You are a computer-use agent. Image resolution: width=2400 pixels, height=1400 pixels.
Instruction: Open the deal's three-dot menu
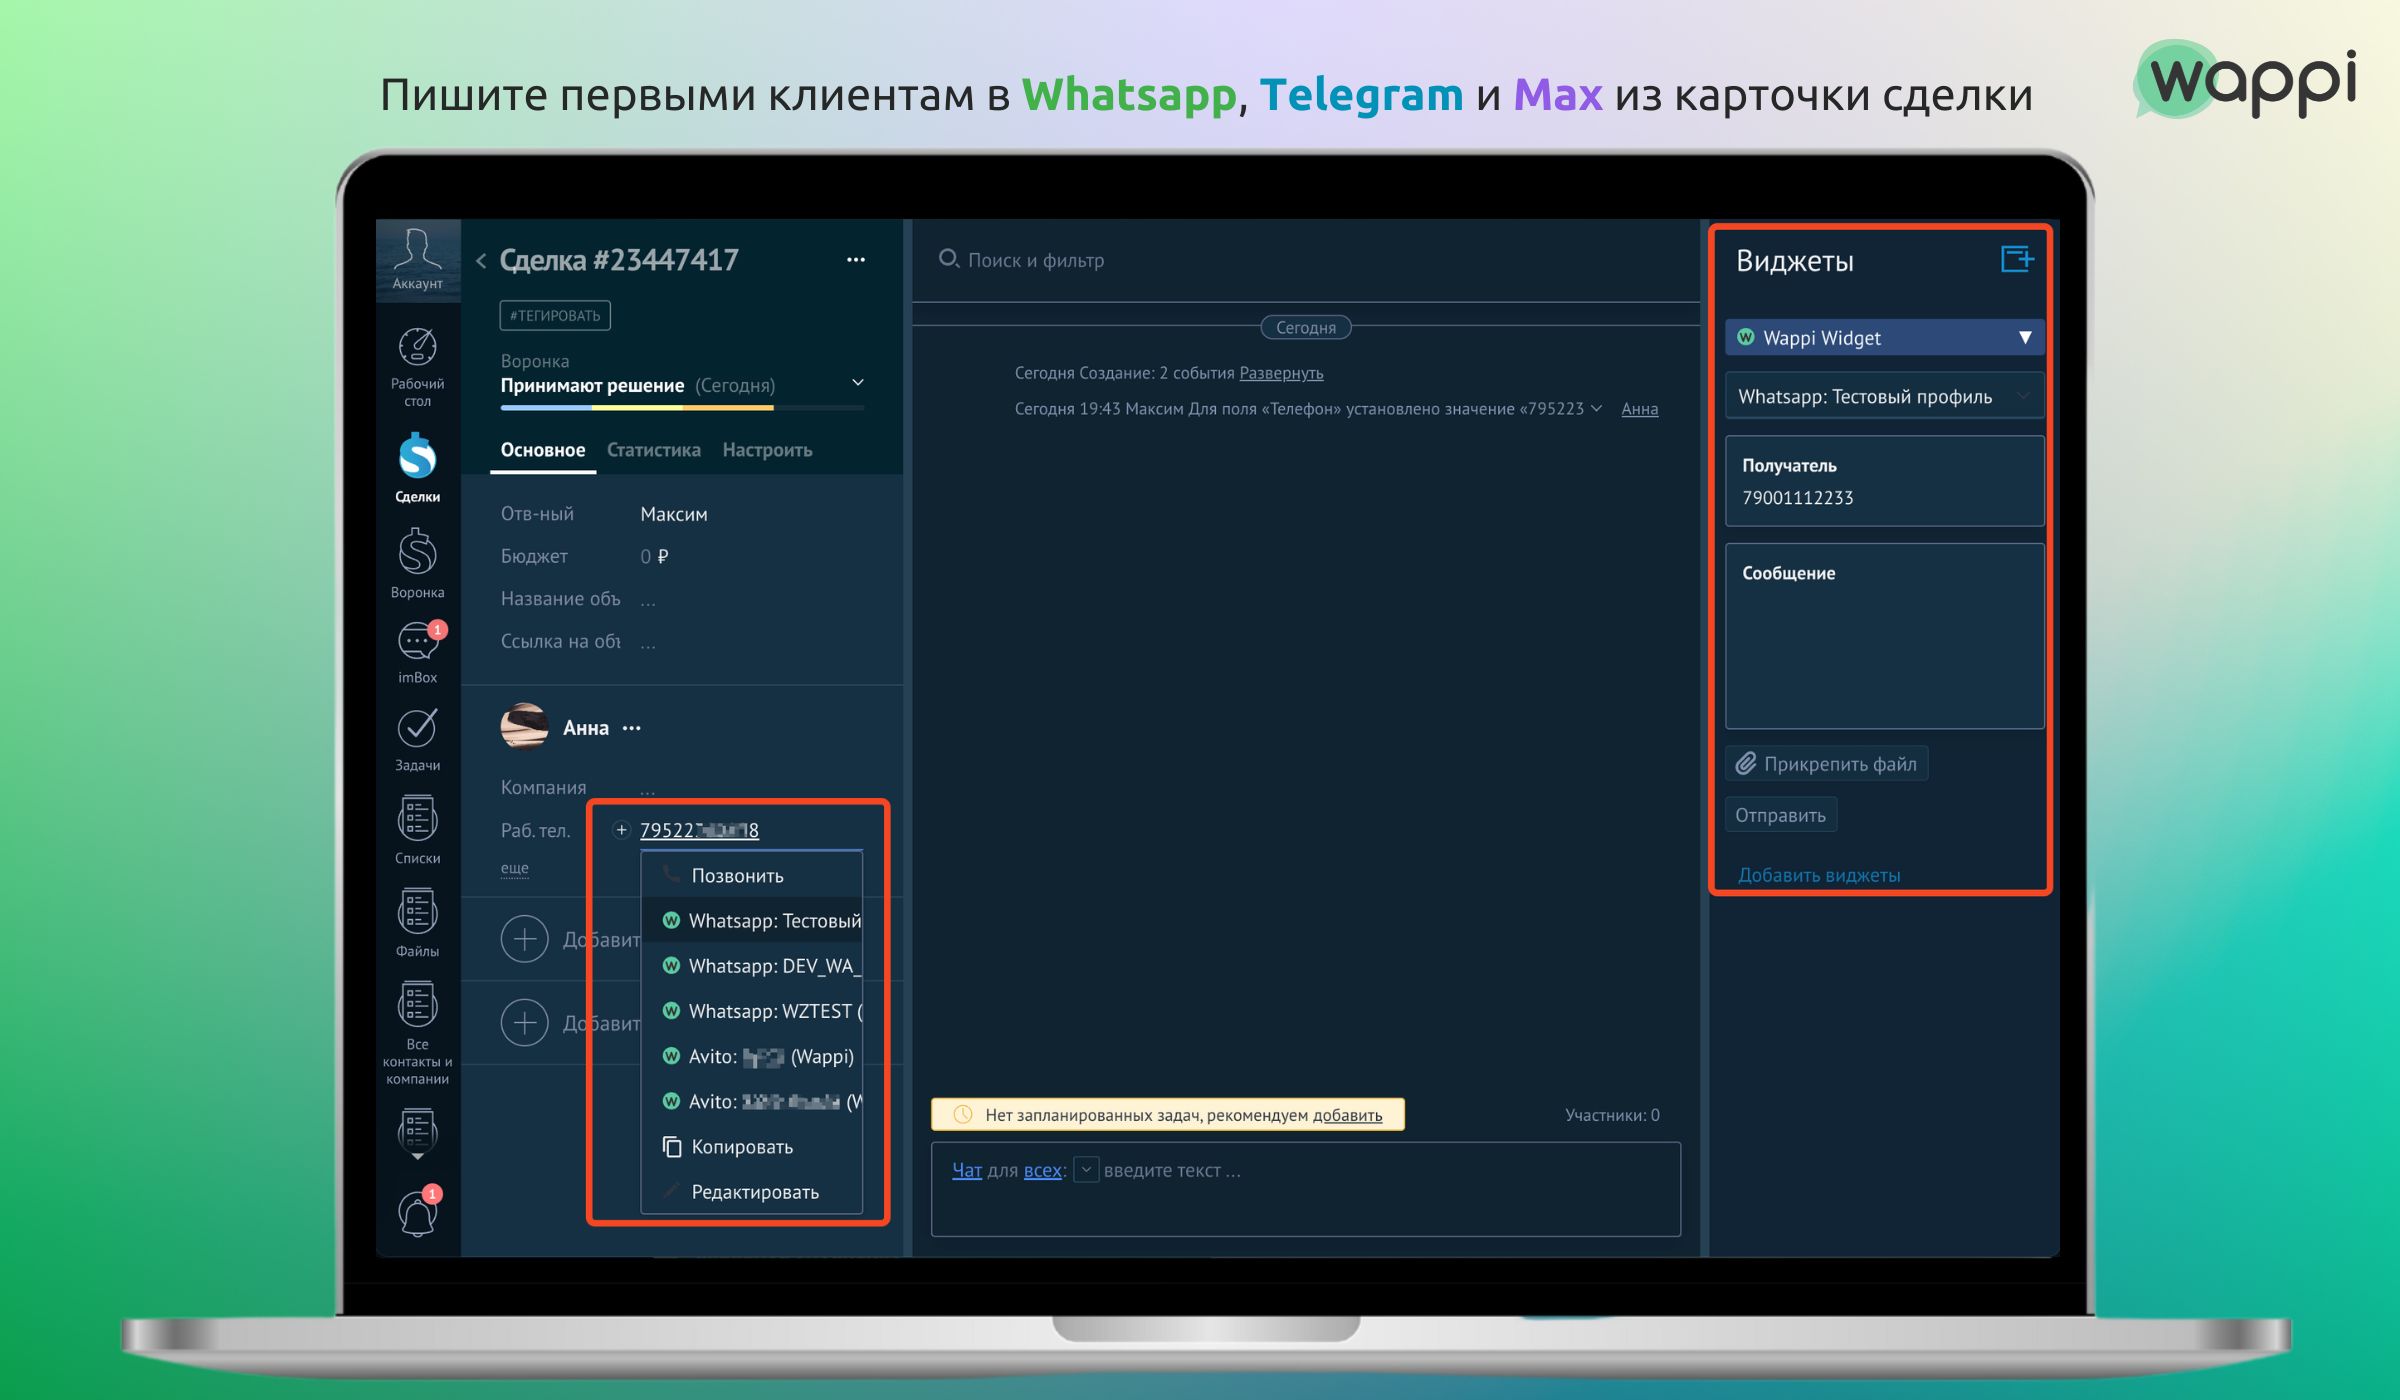(x=856, y=260)
